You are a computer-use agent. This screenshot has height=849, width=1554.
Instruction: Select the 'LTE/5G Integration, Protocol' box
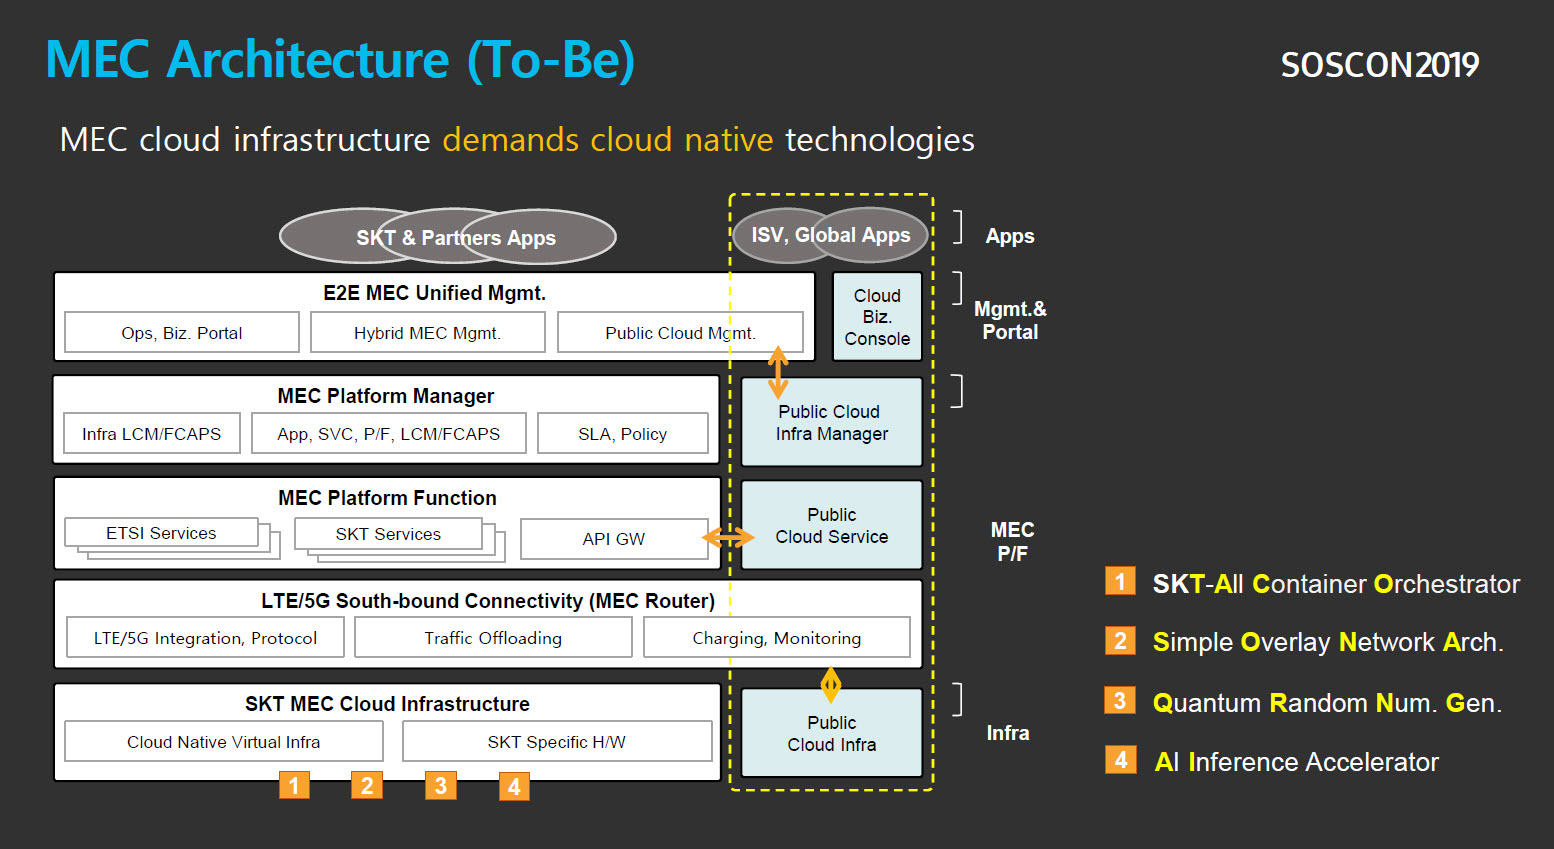click(x=205, y=638)
